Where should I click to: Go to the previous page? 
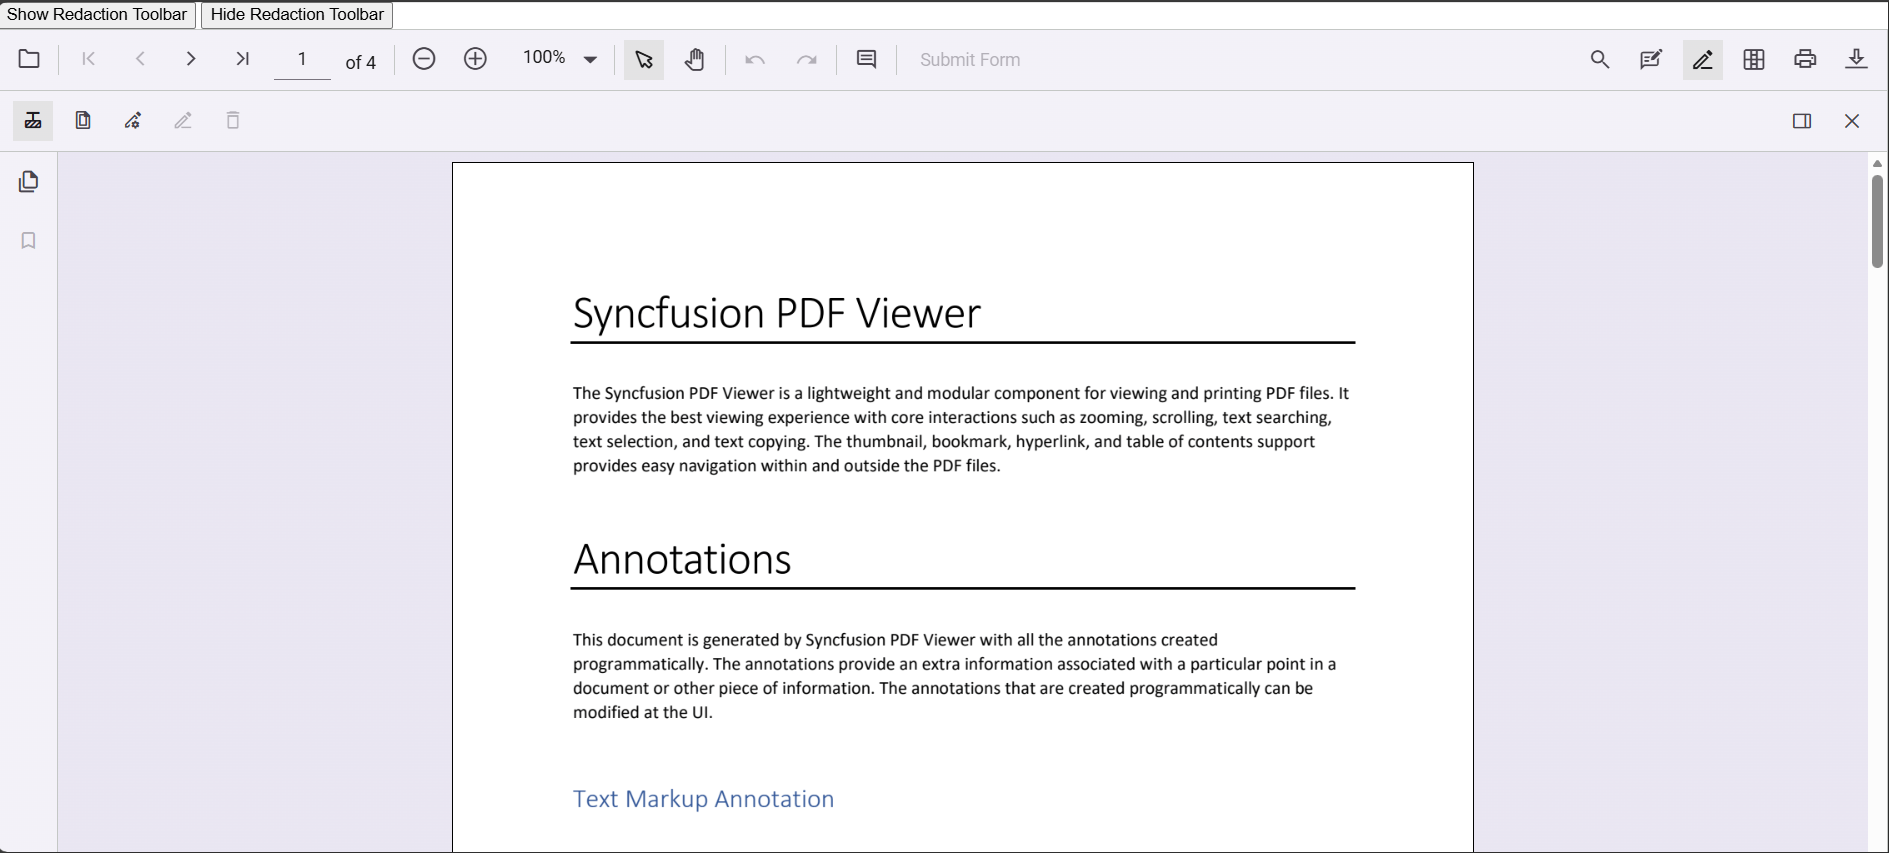pos(140,59)
